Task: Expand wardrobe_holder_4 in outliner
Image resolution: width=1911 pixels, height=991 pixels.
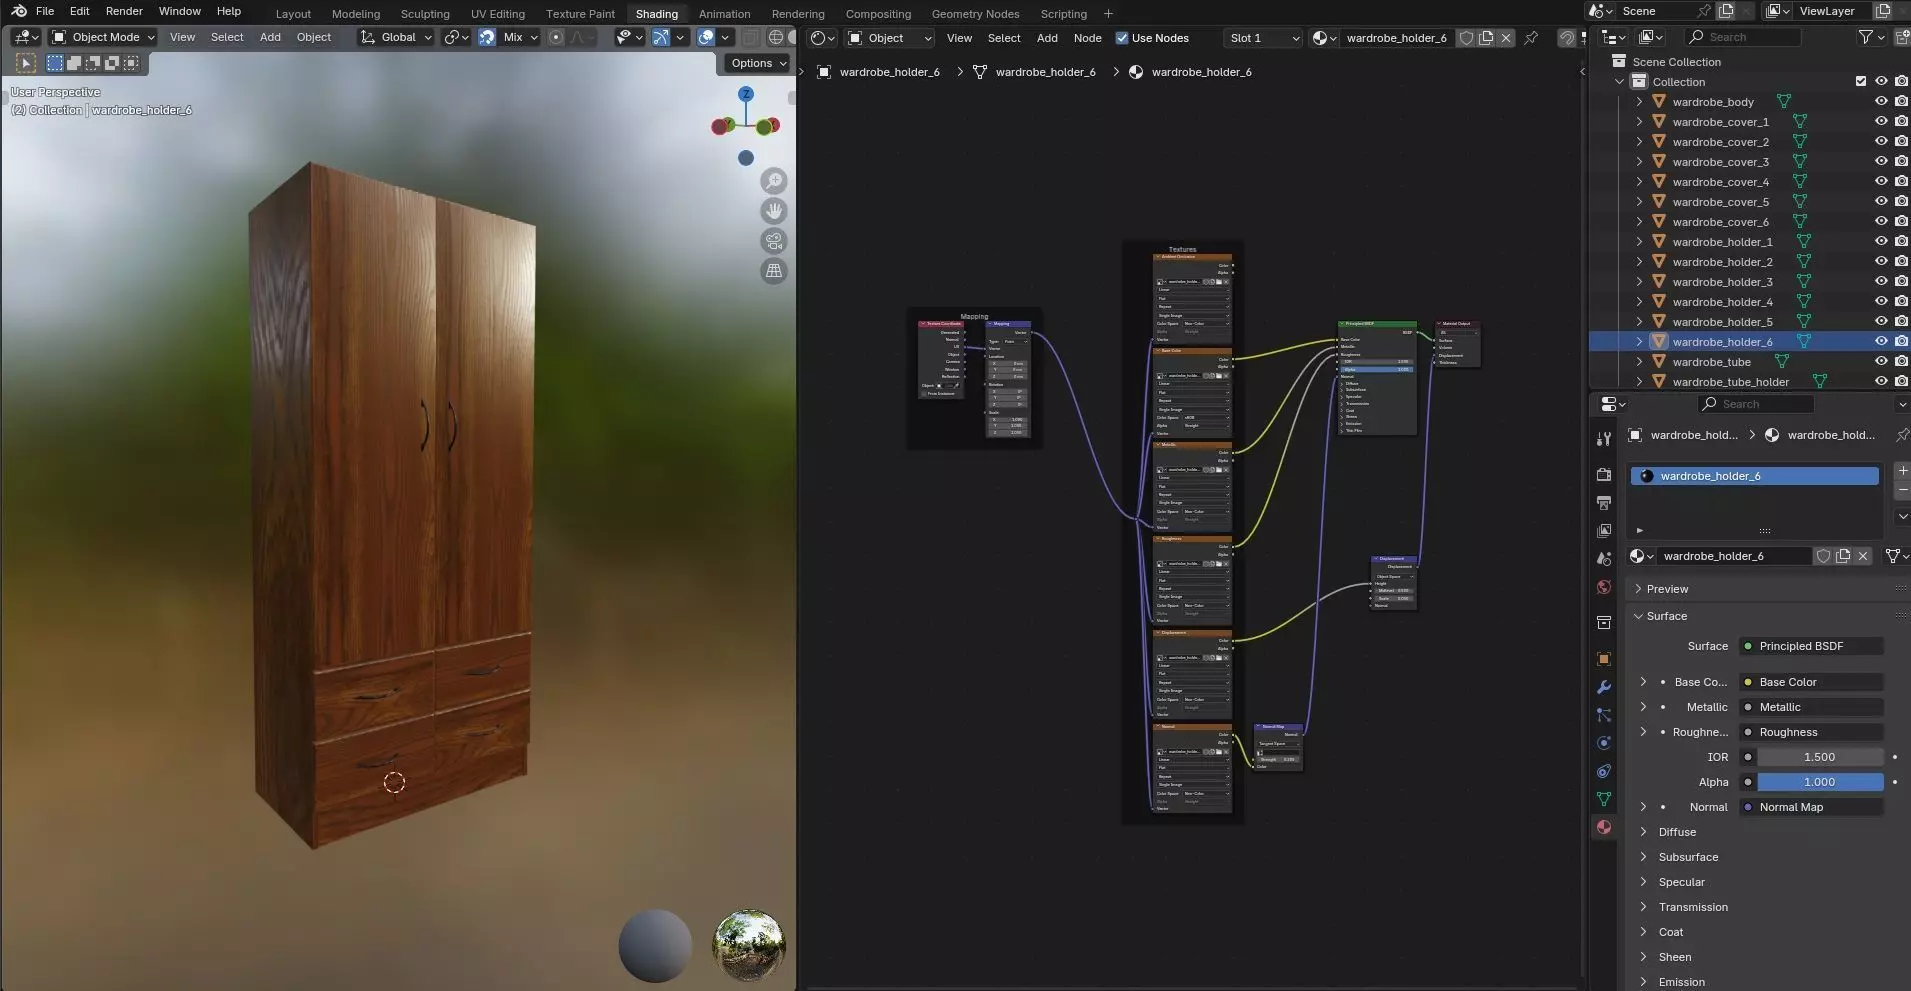Action: 1639,302
